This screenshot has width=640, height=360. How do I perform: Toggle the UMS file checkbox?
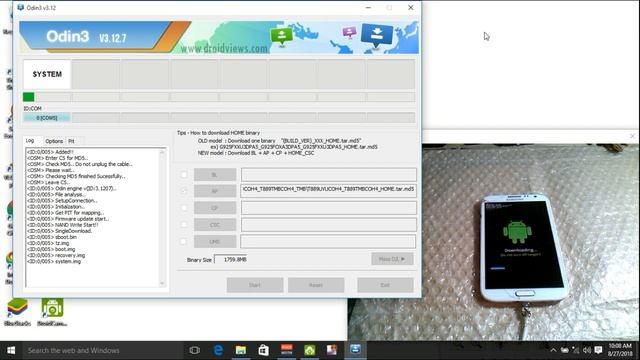[184, 241]
